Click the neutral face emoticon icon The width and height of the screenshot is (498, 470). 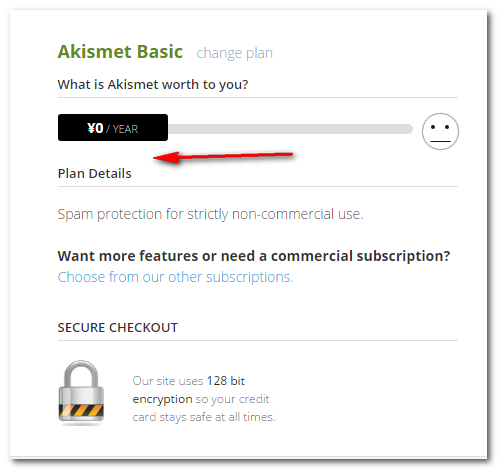tap(440, 131)
